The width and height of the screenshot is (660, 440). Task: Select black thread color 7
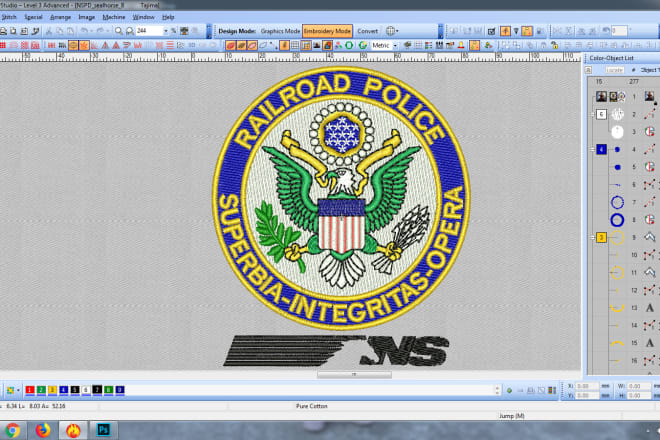[97, 390]
